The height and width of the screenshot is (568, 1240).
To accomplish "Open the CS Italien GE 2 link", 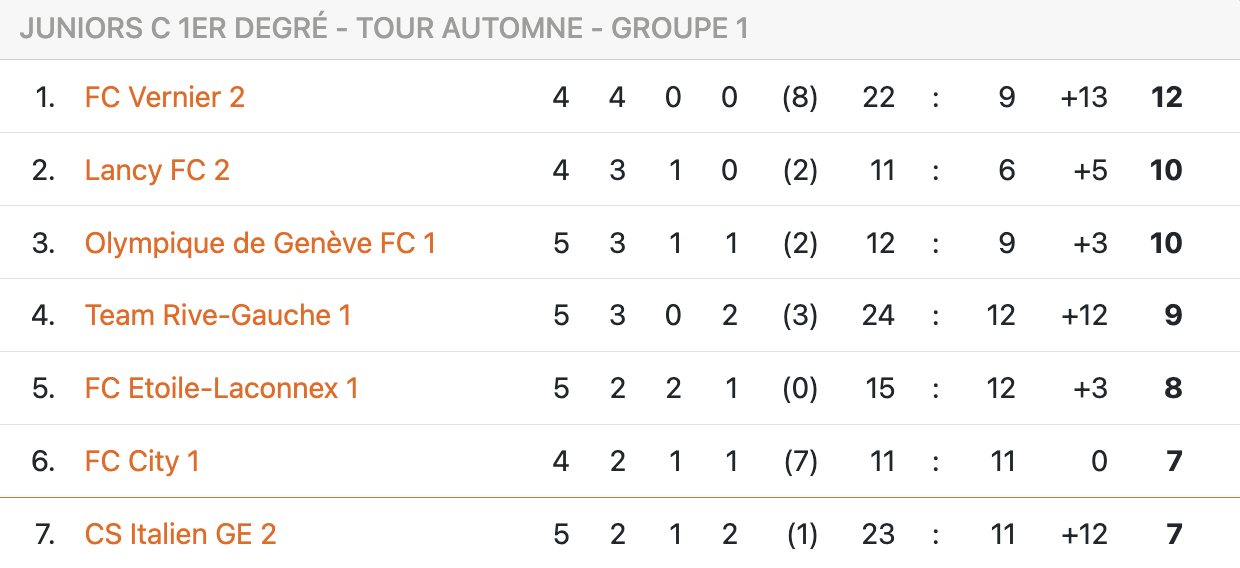I will tap(180, 534).
